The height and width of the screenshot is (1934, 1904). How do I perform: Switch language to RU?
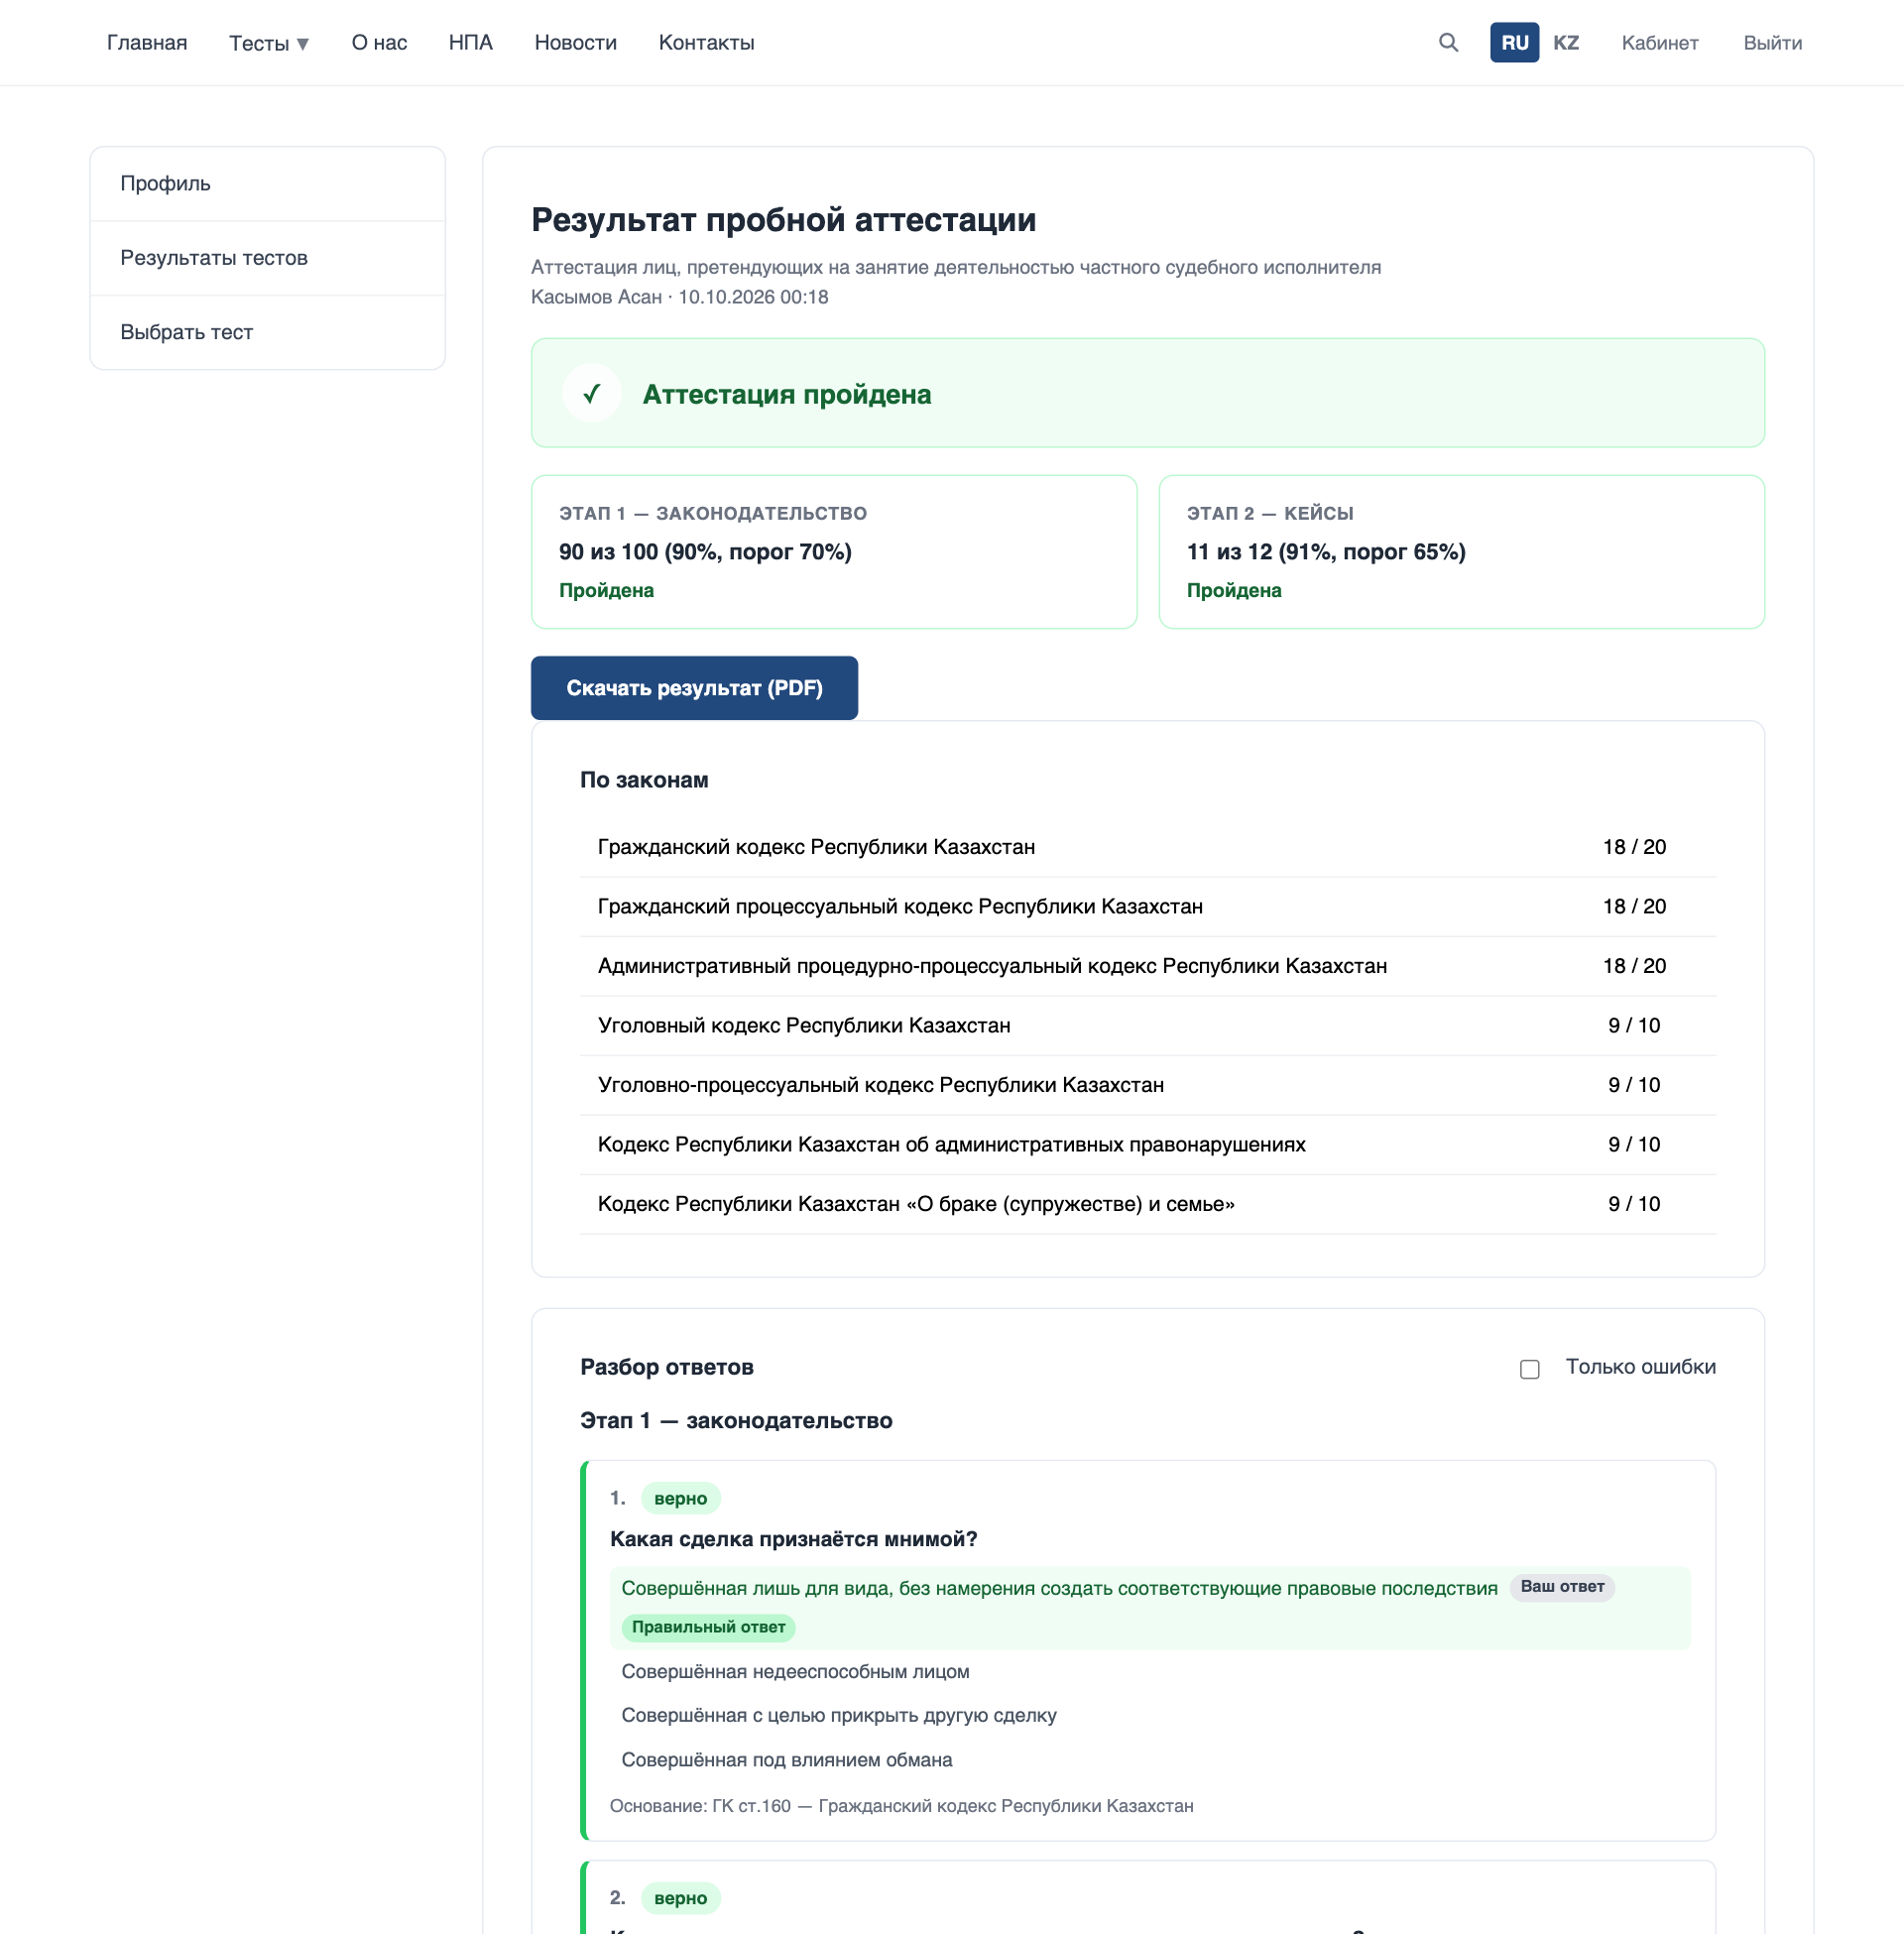1514,43
